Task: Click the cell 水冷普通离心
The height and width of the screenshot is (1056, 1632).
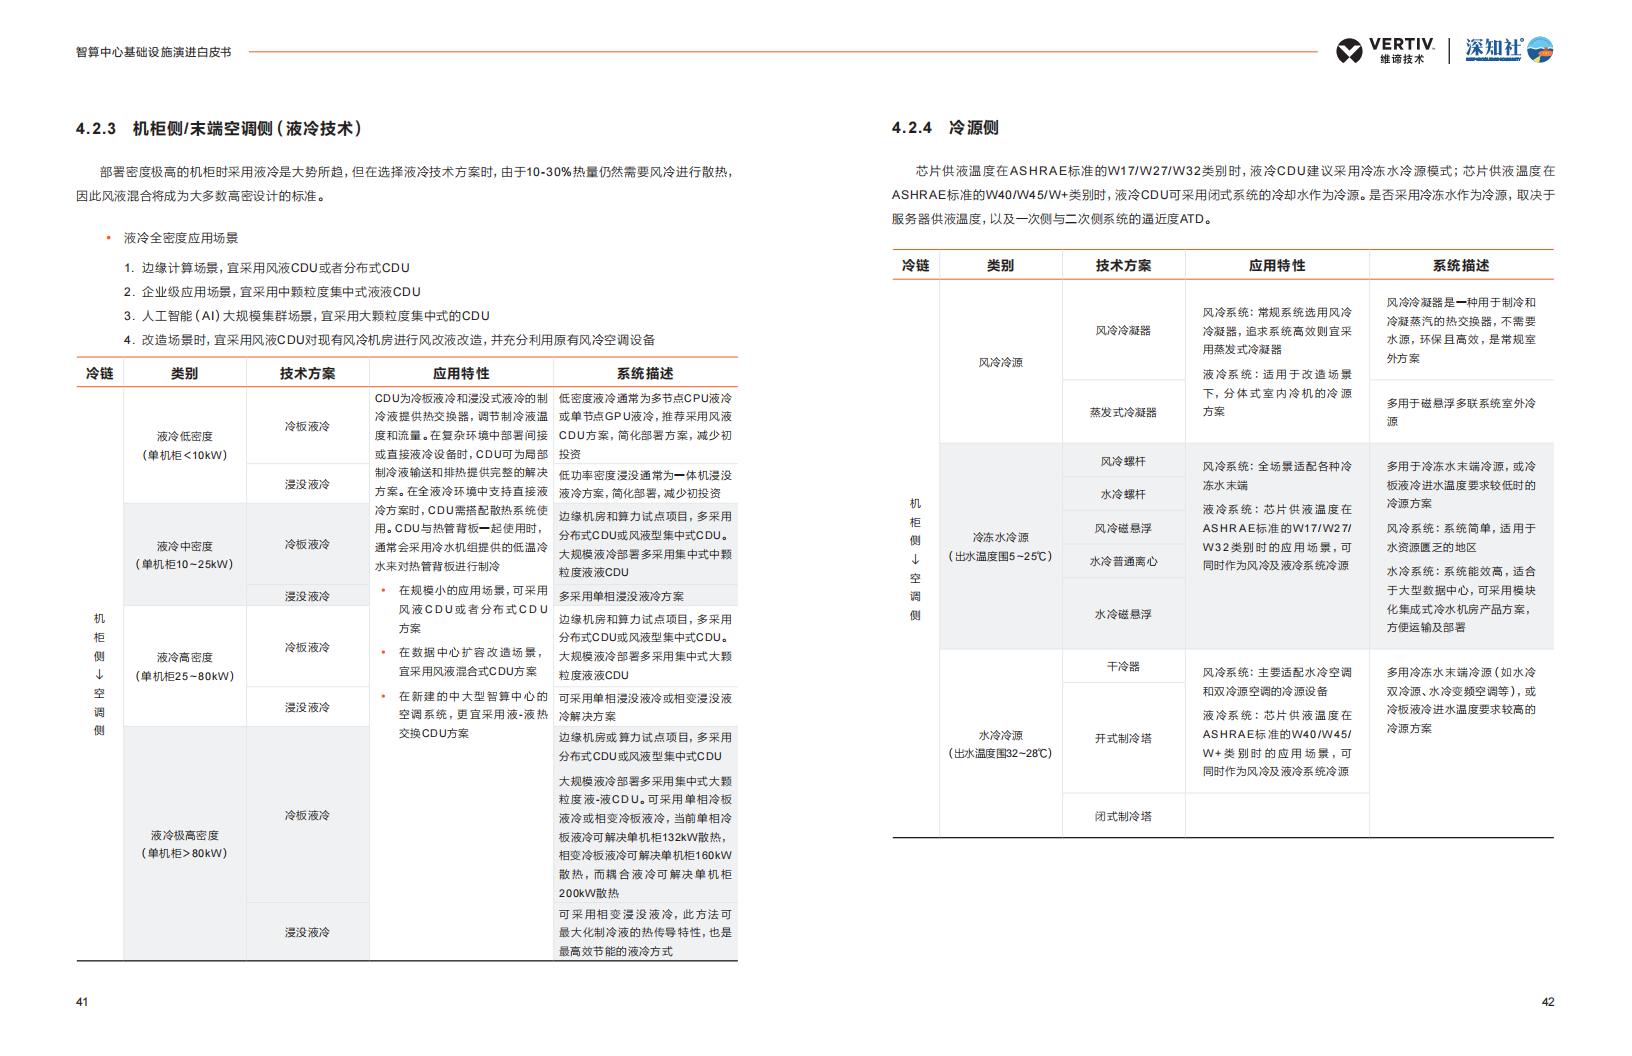Action: click(x=1123, y=561)
